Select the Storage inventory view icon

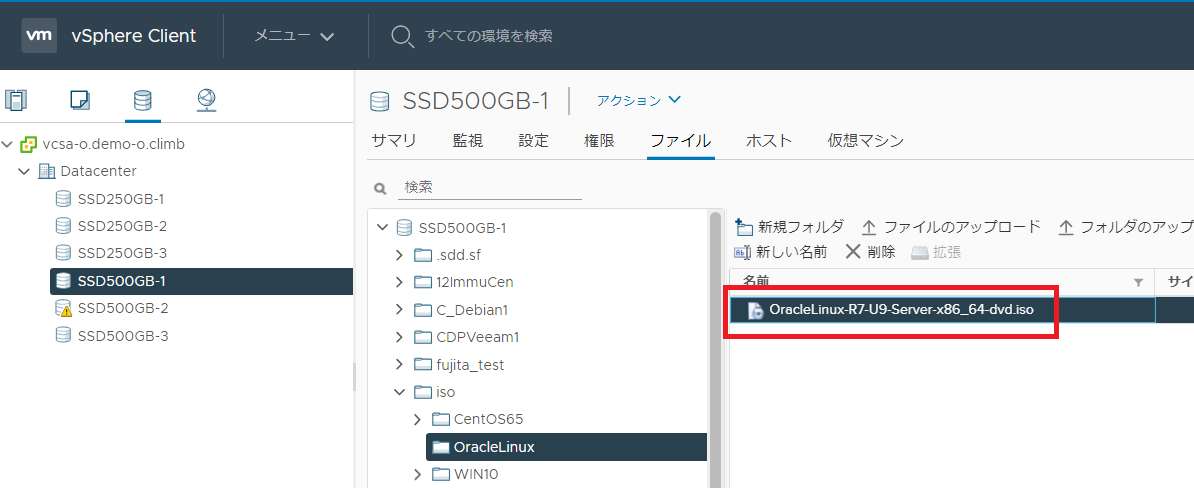(142, 100)
